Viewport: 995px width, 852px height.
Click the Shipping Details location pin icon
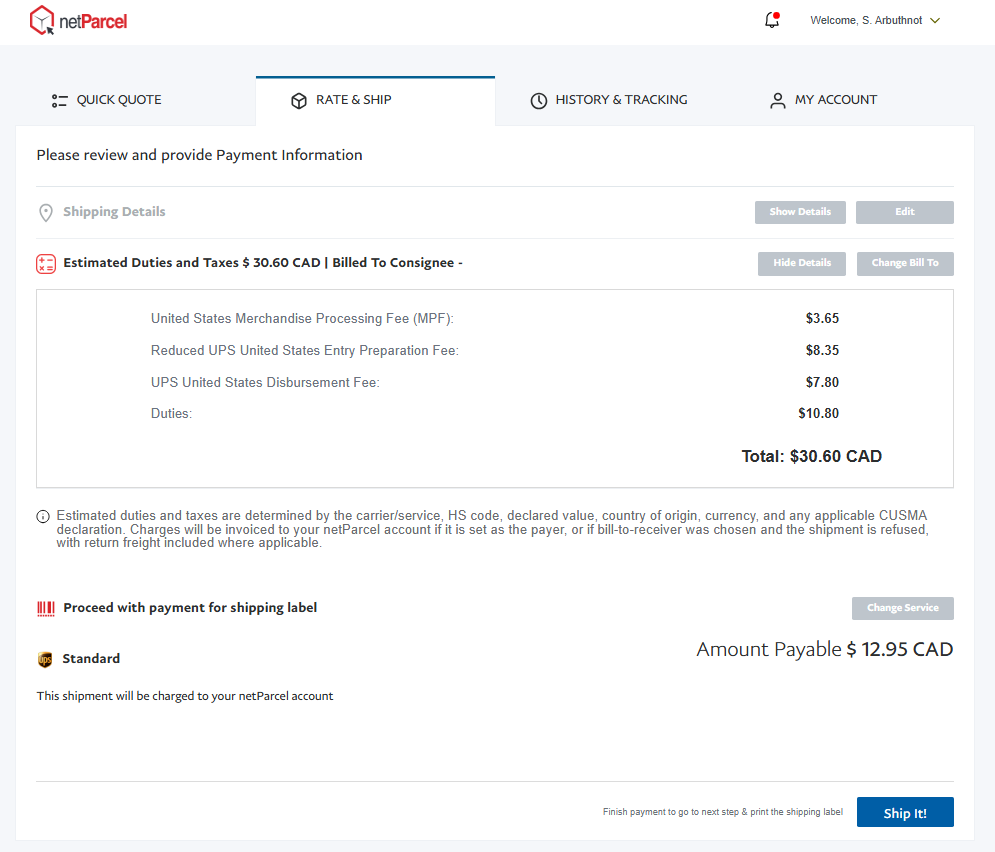point(46,213)
